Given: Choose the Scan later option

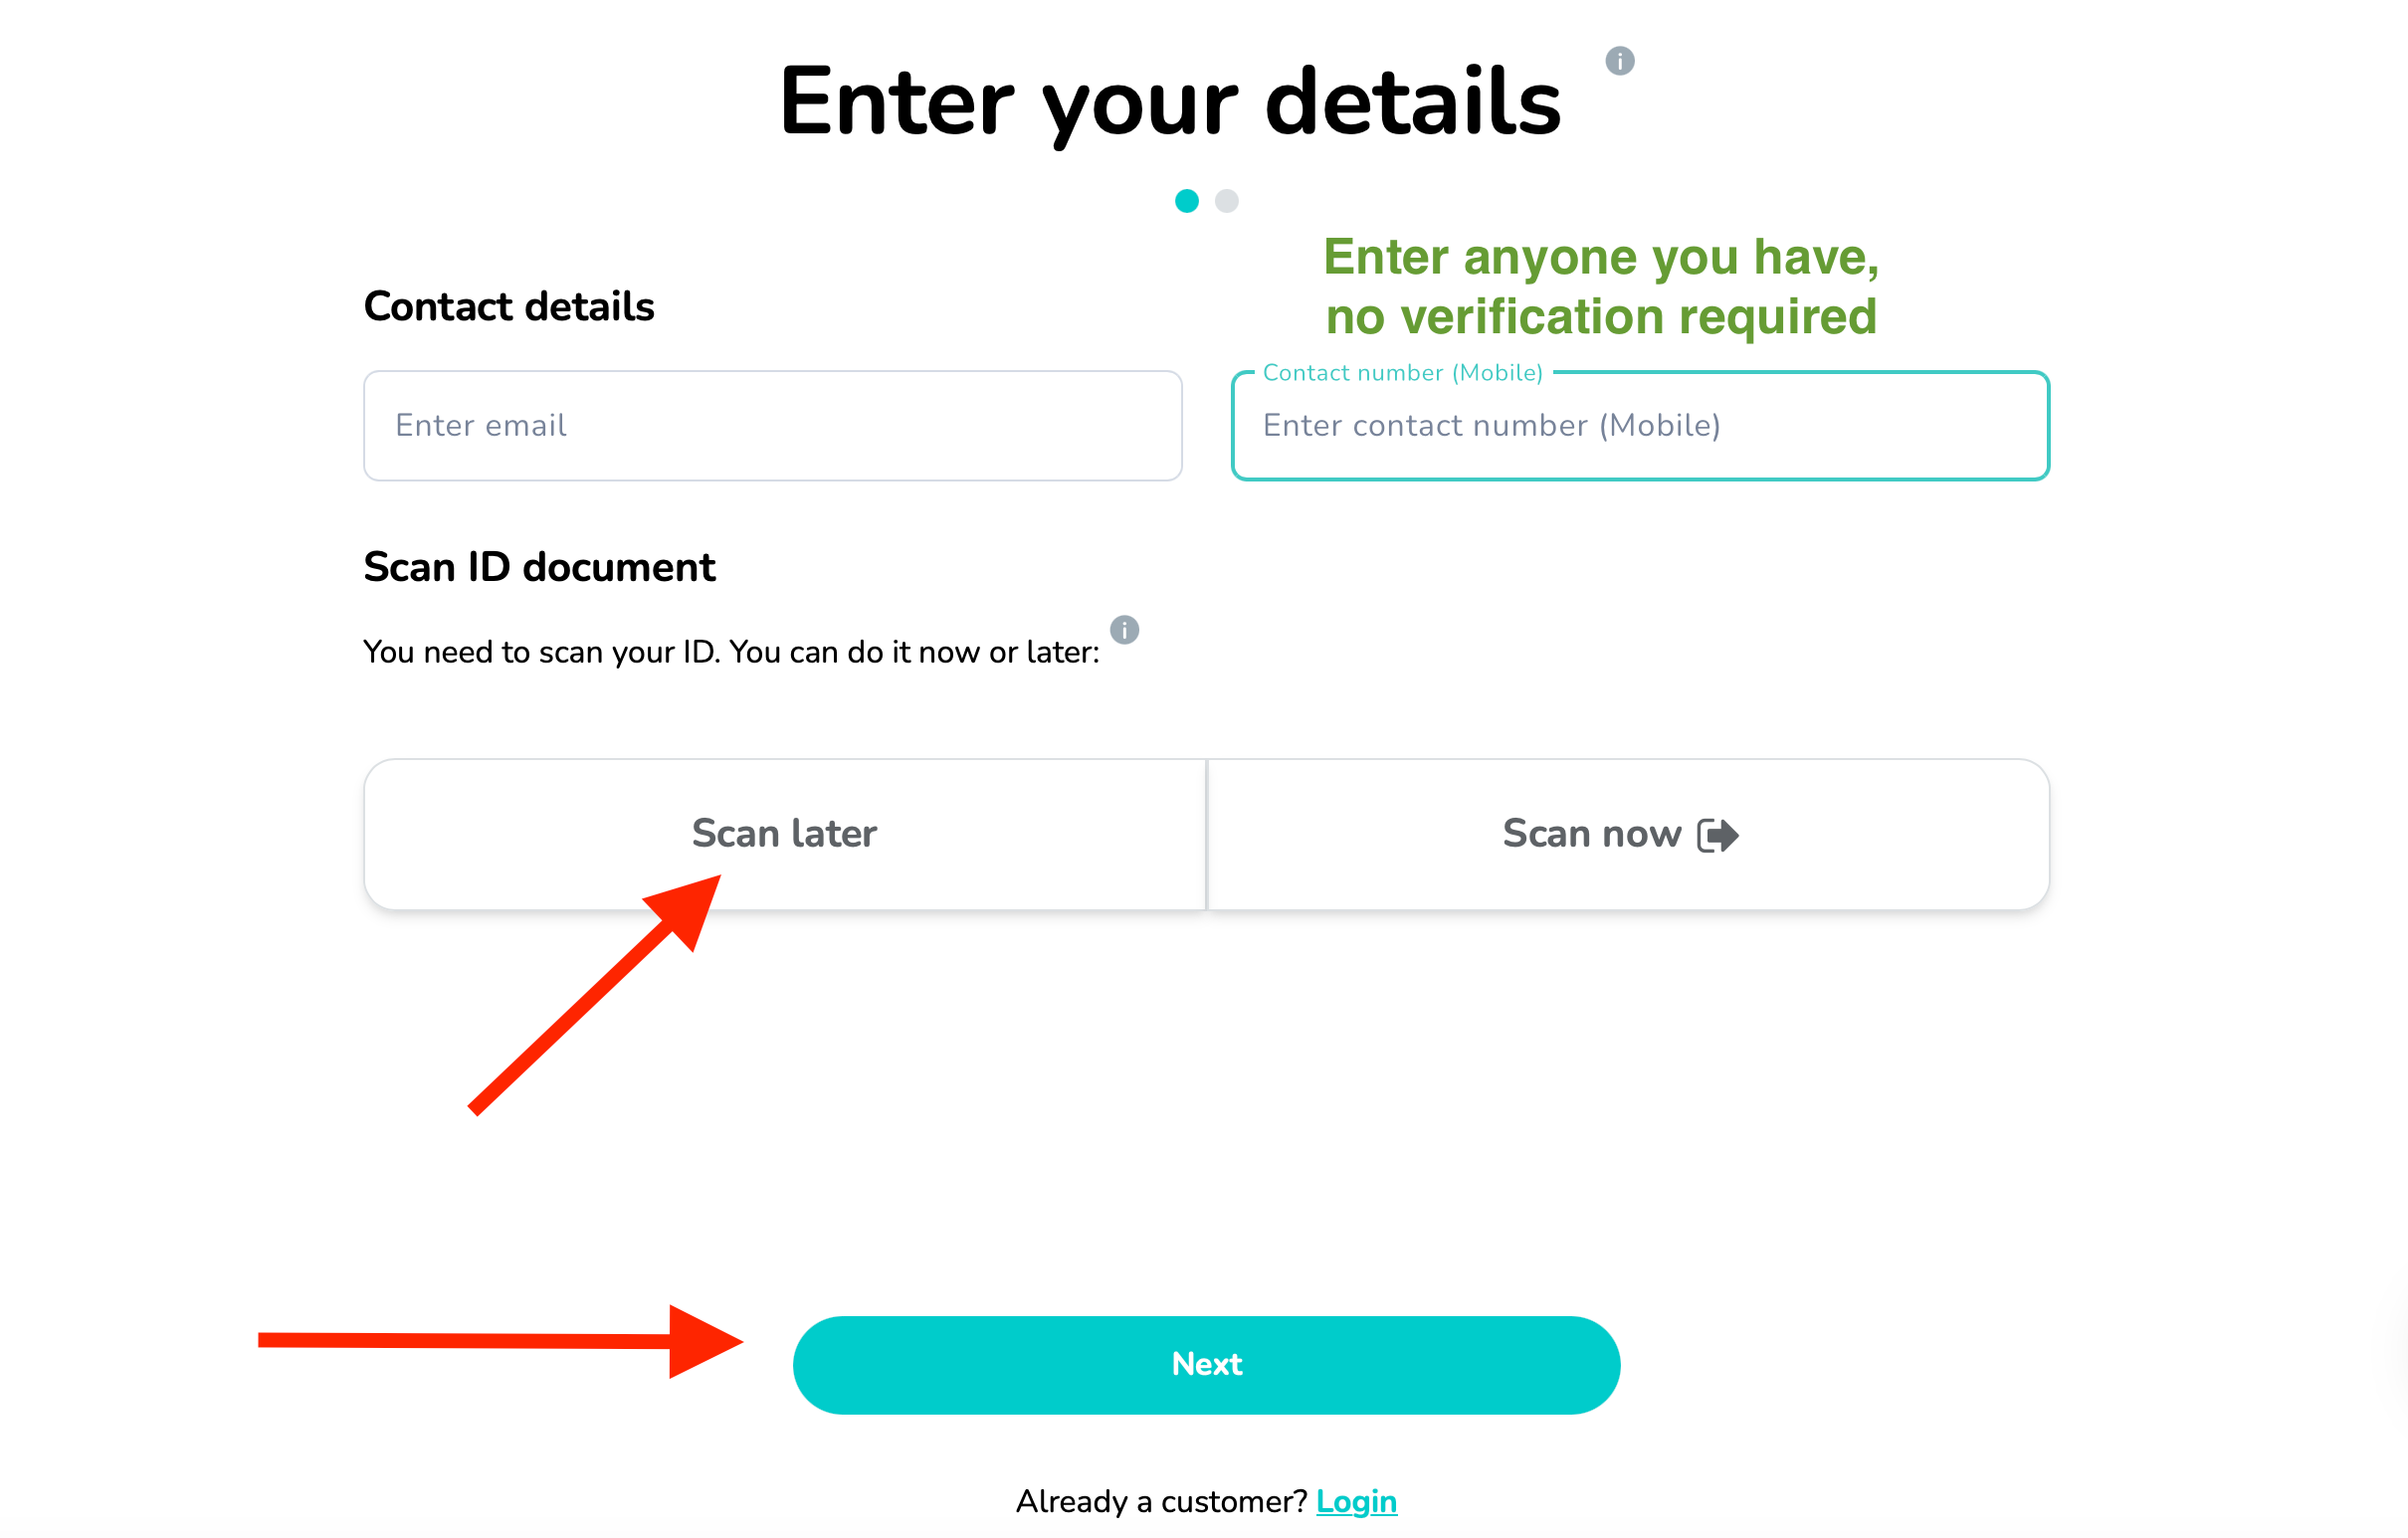Looking at the screenshot, I should (784, 834).
